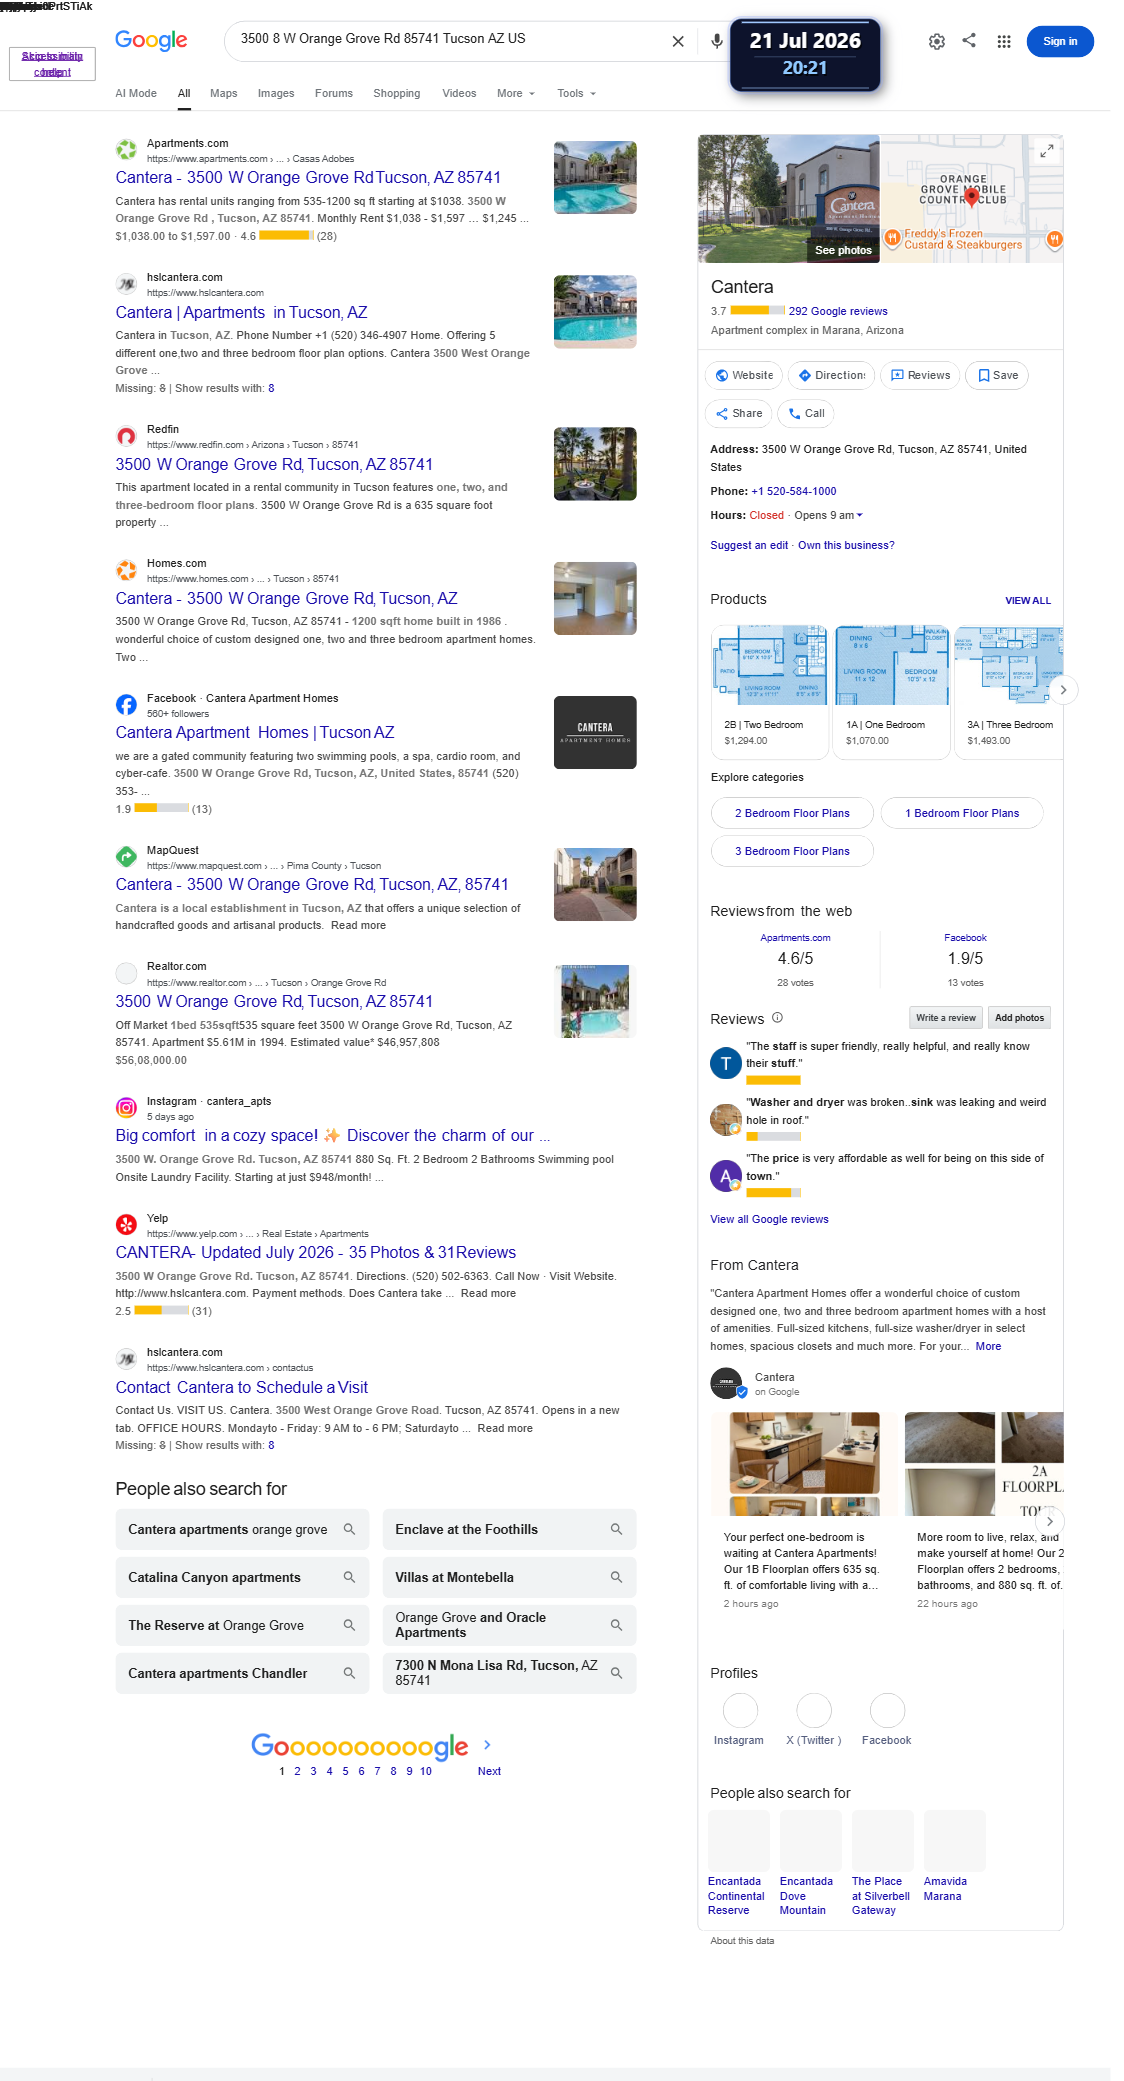Open Contact Cantera to Schedule a Visit
This screenshot has height=2081, width=1124.
point(241,1387)
